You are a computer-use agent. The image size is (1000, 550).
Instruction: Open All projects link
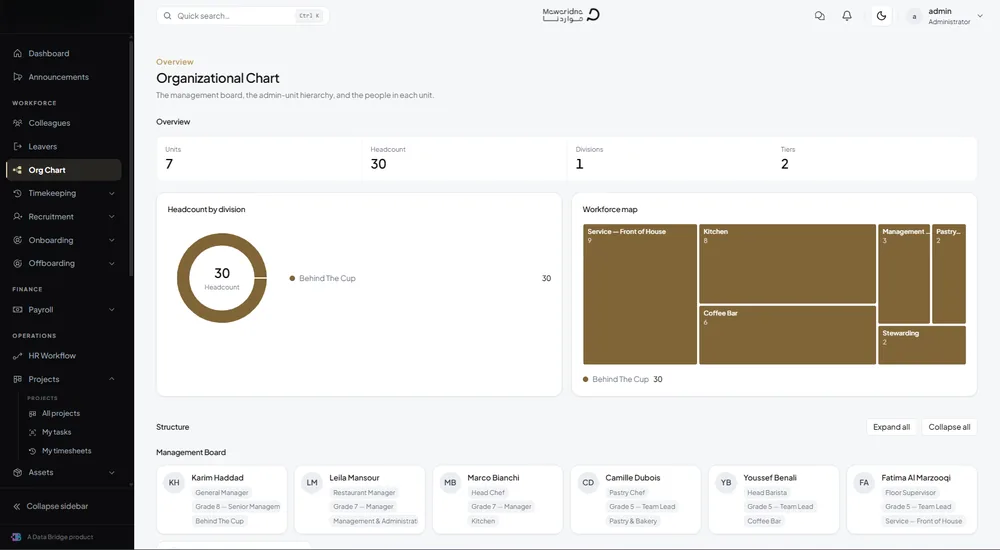61,414
